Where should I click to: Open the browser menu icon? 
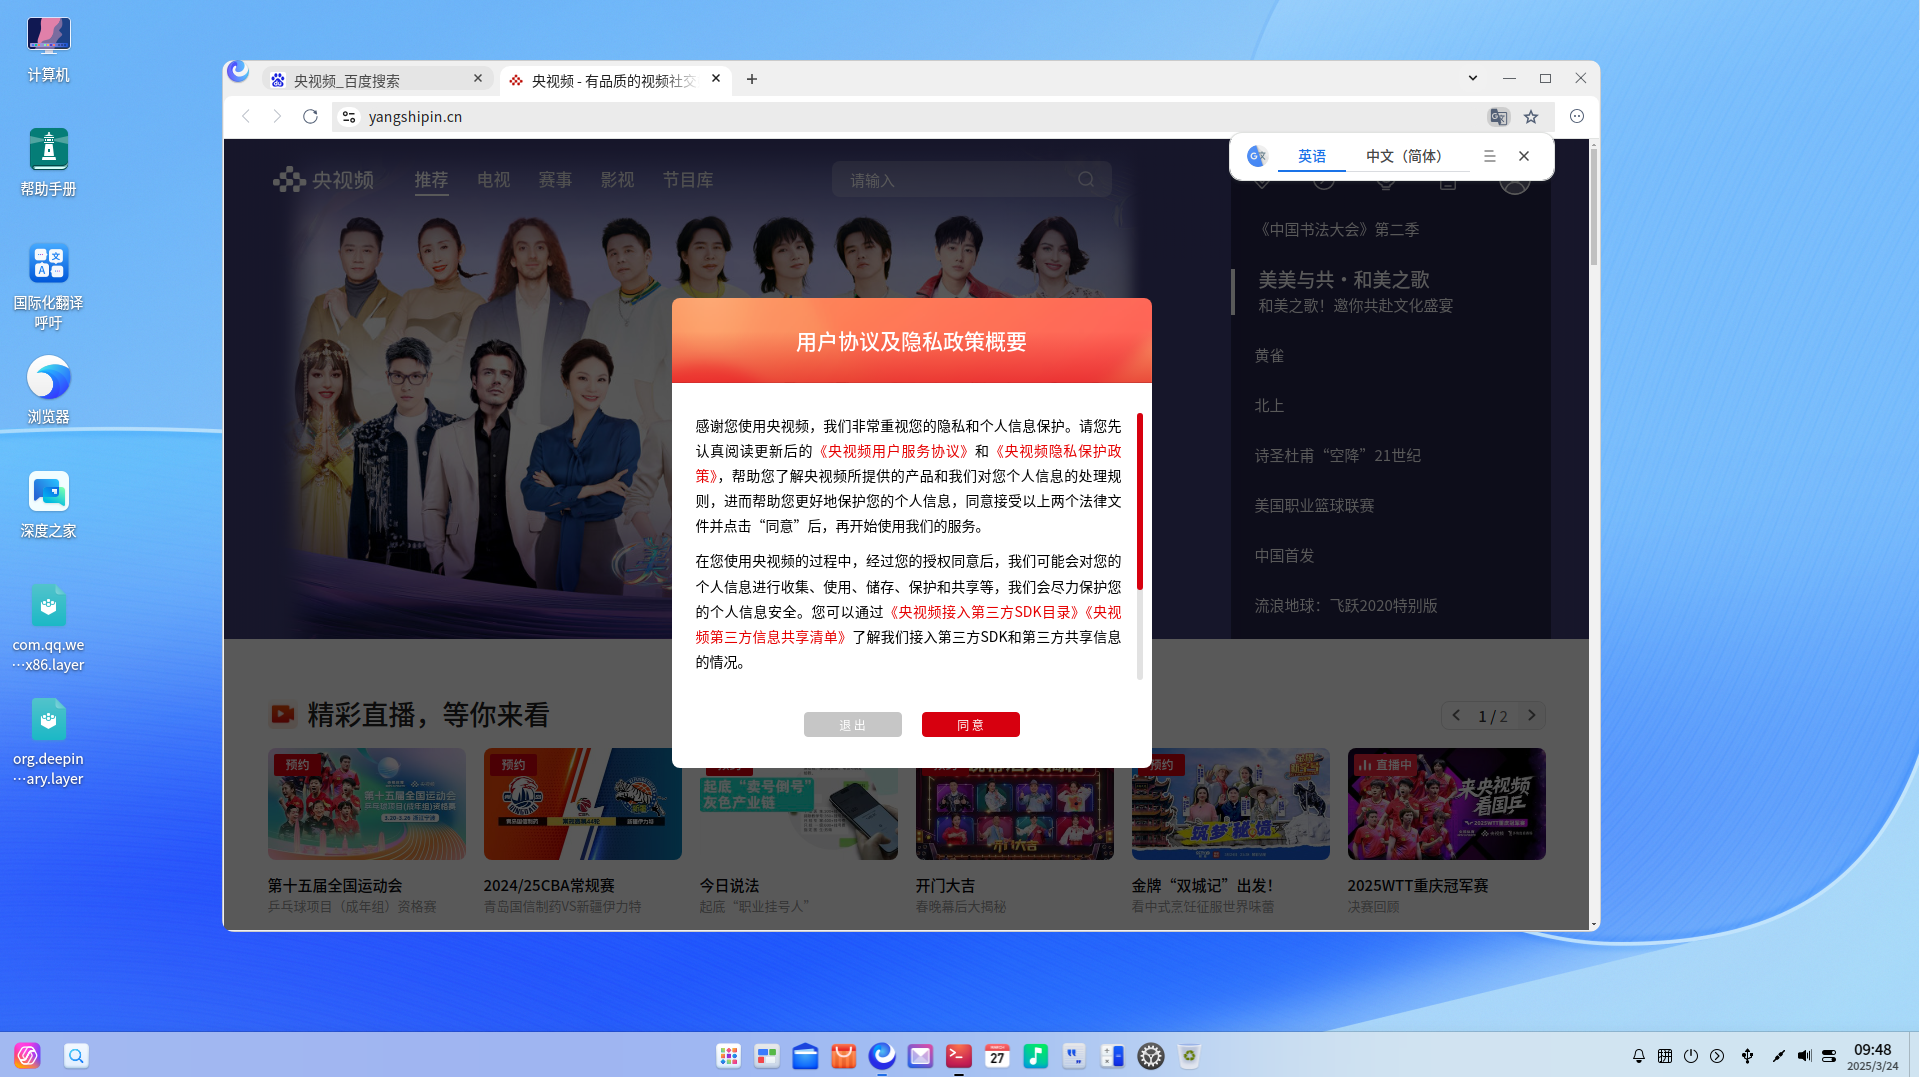tap(1577, 117)
